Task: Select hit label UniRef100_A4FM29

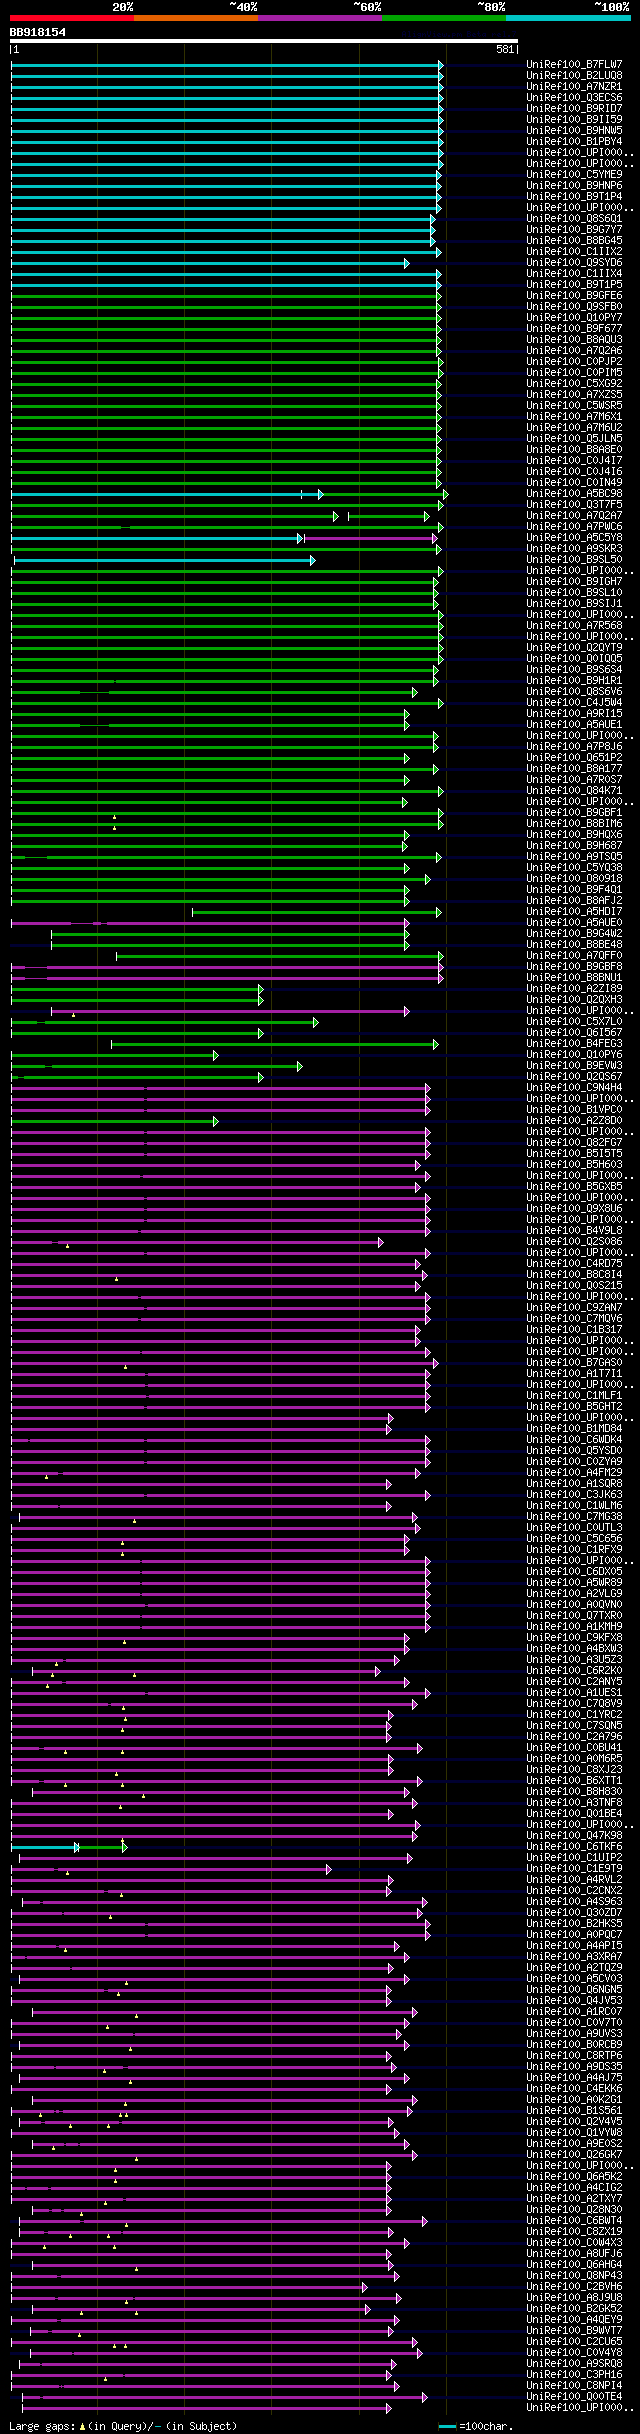Action: click(x=574, y=1472)
